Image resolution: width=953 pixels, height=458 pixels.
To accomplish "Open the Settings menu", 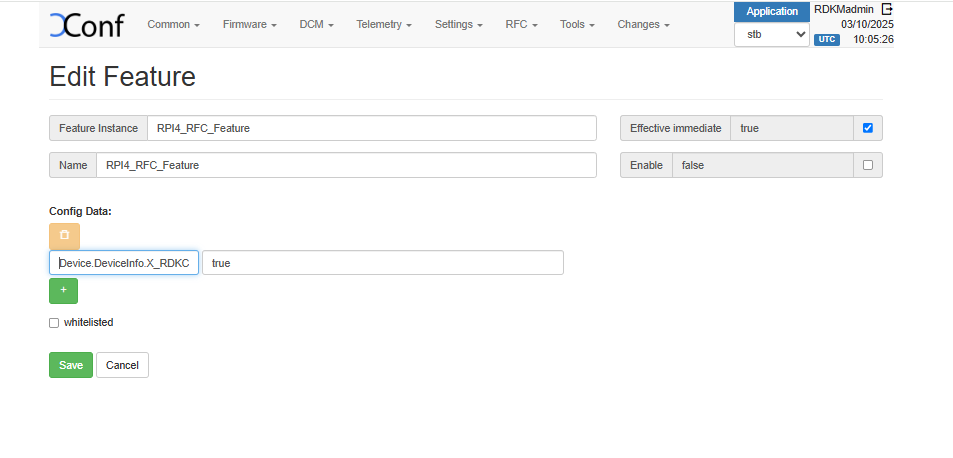I will 459,24.
